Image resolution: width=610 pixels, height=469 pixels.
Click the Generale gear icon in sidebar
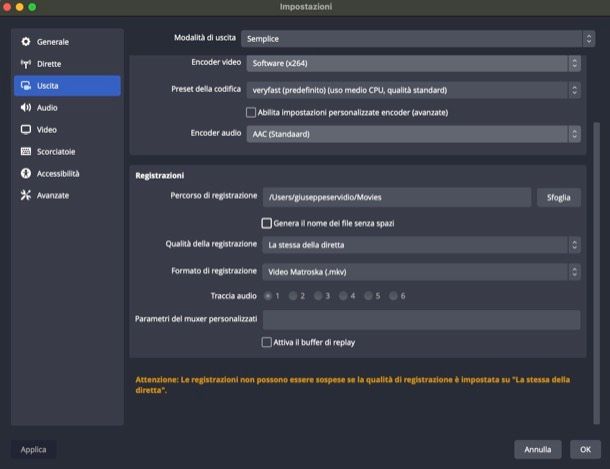coord(26,42)
